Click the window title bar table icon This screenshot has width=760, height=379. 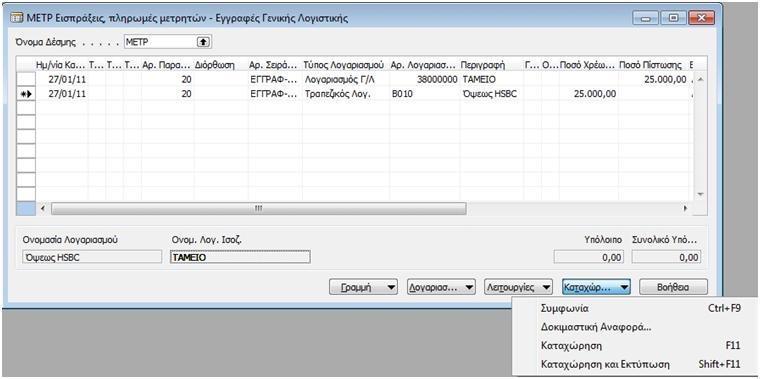tap(16, 18)
